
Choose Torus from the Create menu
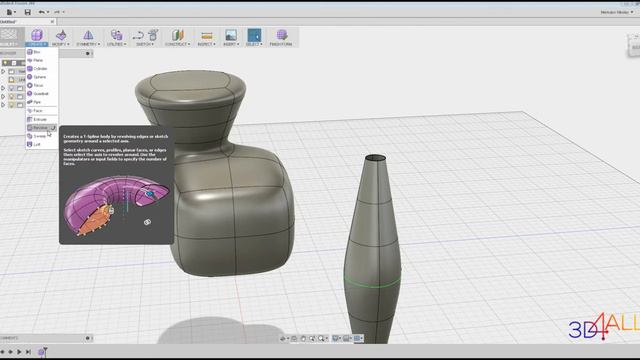[41, 85]
